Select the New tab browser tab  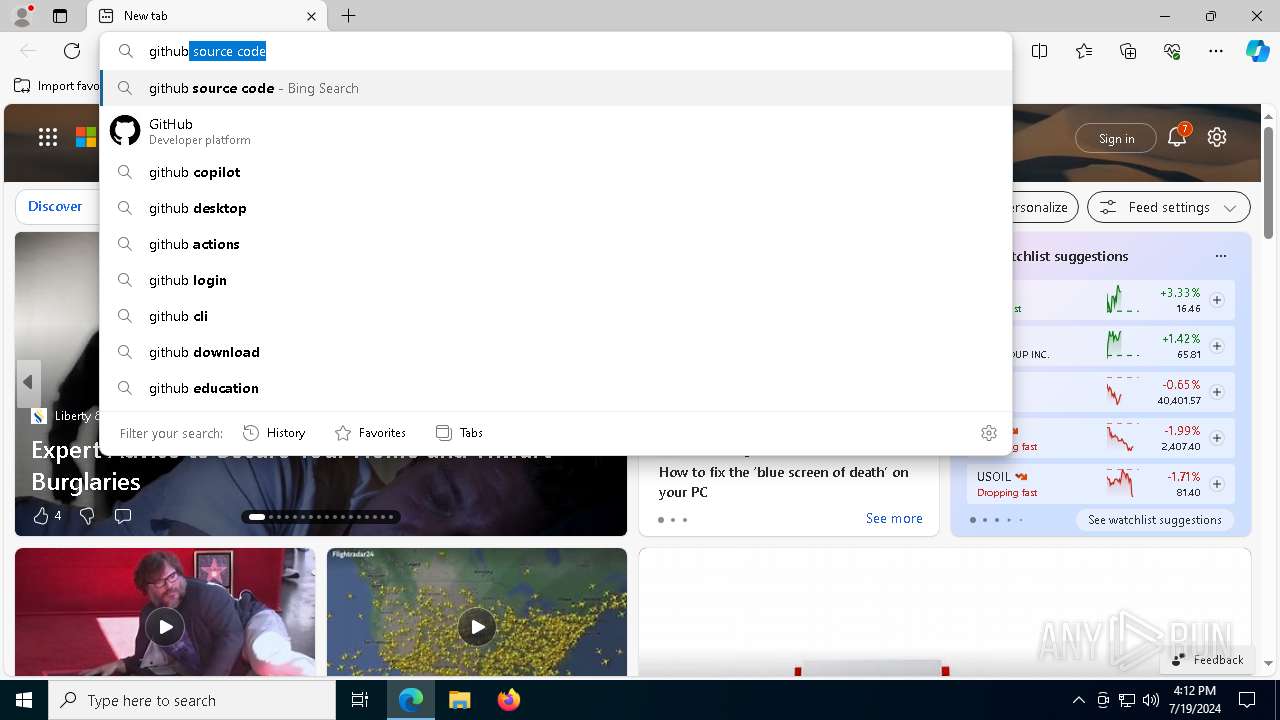(208, 16)
